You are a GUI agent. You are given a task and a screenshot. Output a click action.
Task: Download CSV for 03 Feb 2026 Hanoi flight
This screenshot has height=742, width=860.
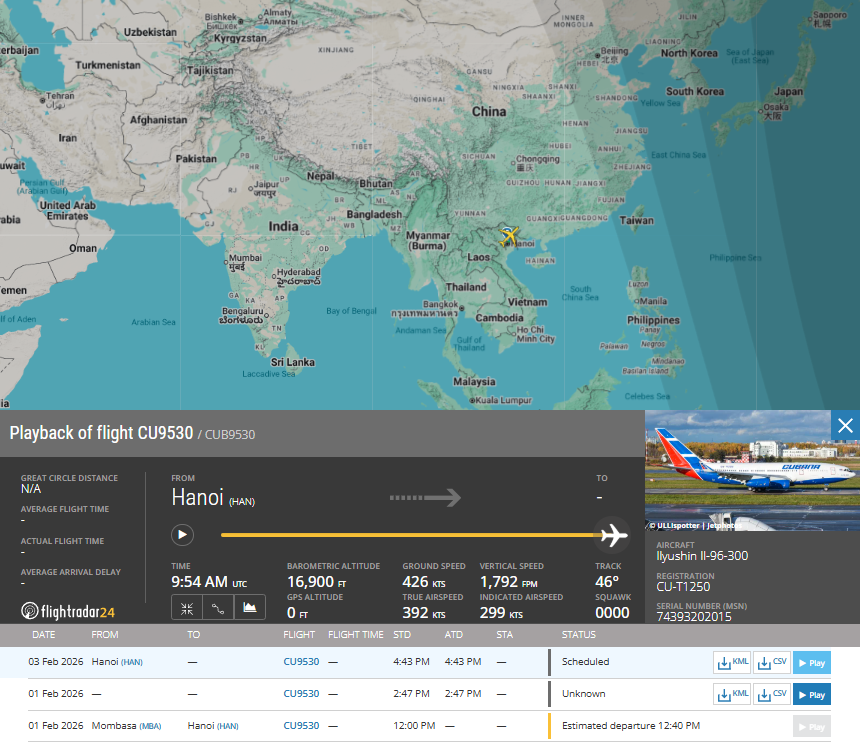pos(772,662)
